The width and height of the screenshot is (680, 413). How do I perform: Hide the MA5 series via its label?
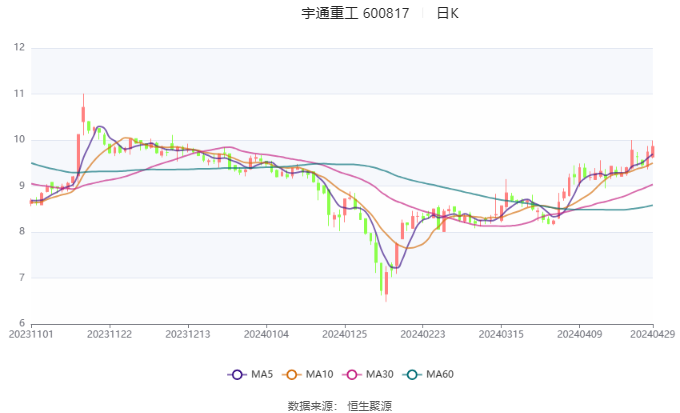click(x=262, y=374)
